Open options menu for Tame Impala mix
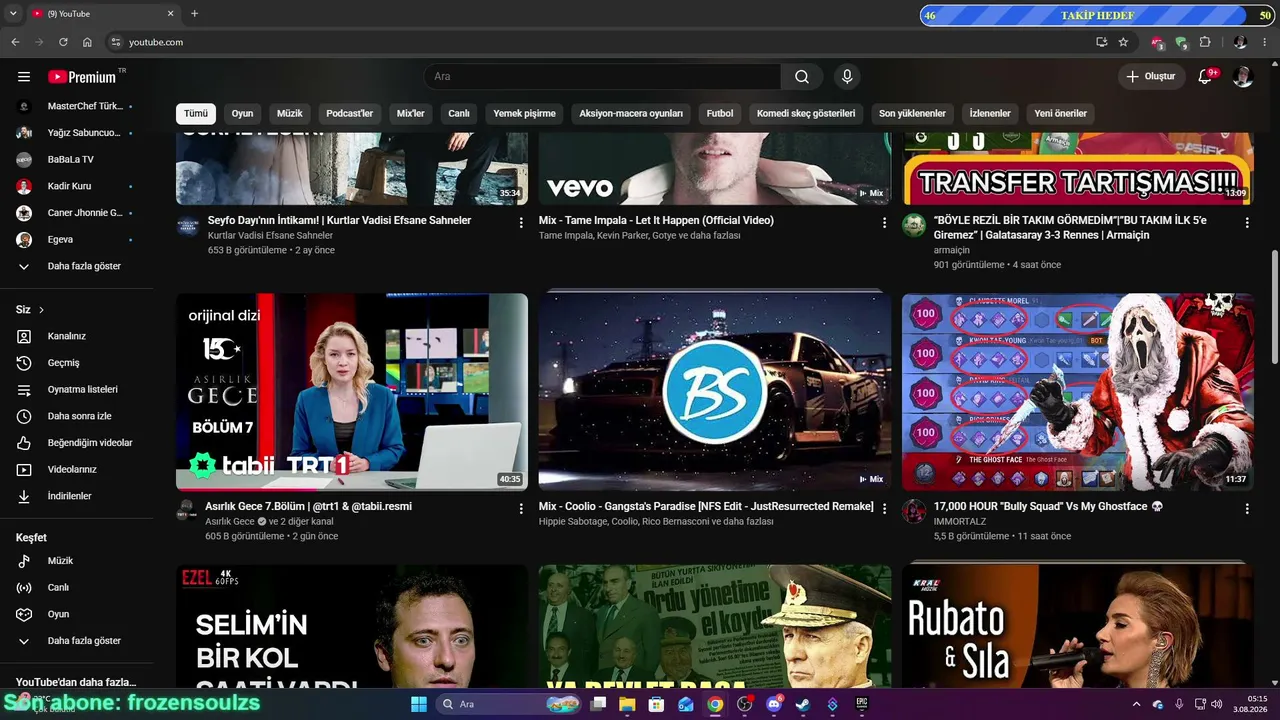Viewport: 1280px width, 720px height. tap(884, 223)
